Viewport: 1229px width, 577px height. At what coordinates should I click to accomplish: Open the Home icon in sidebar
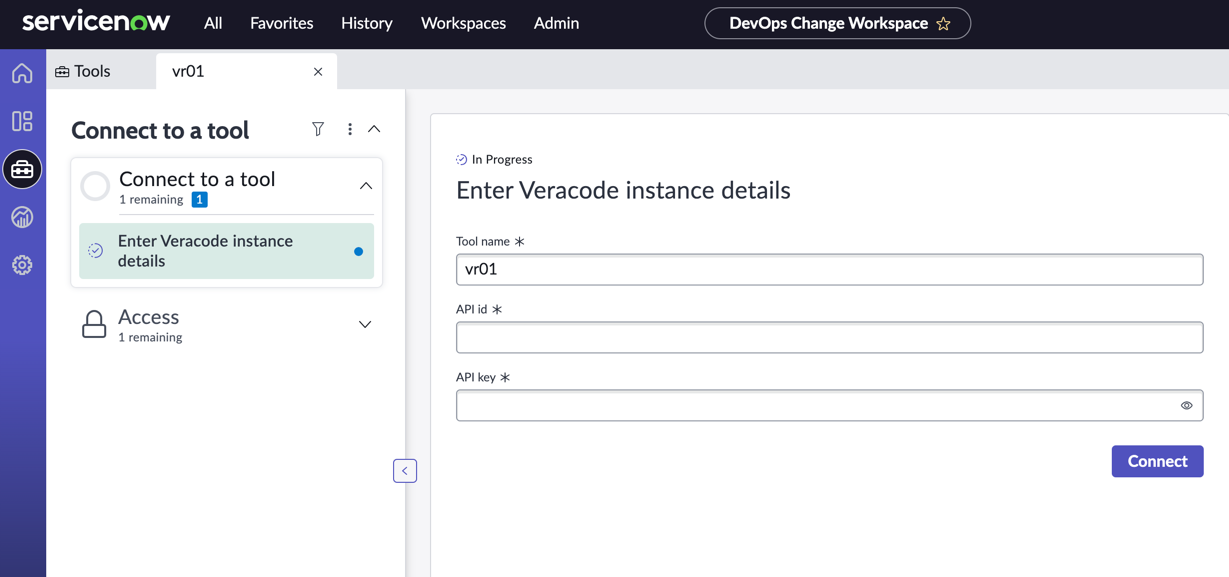[22, 73]
